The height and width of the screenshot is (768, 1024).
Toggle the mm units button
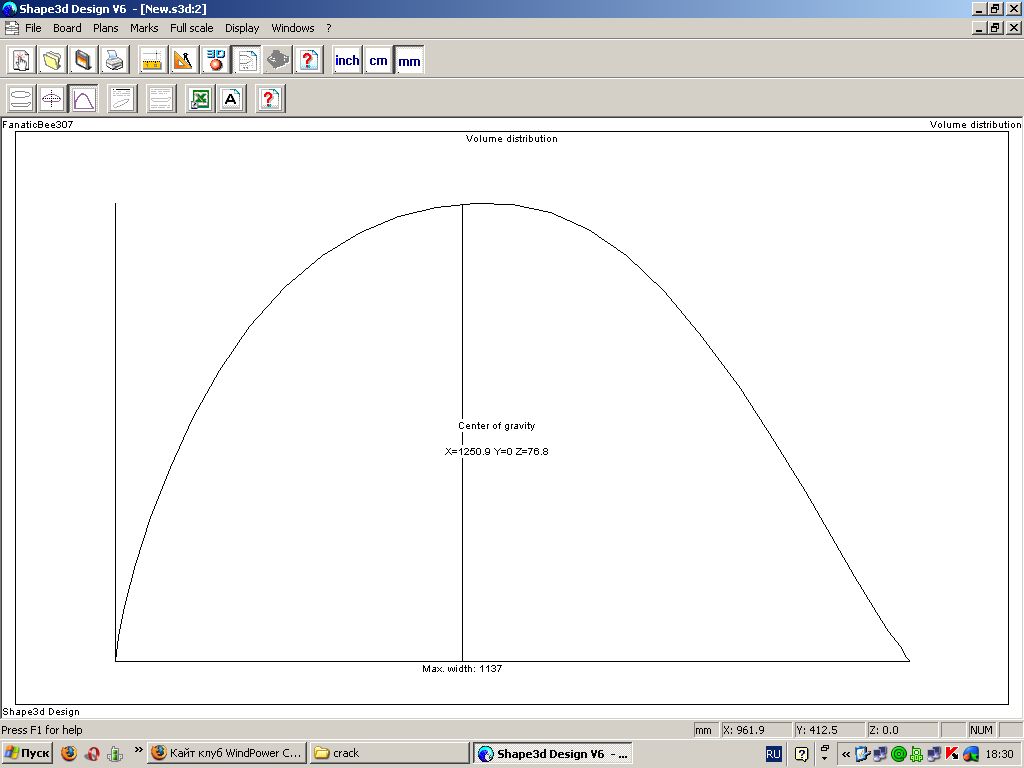pos(409,61)
